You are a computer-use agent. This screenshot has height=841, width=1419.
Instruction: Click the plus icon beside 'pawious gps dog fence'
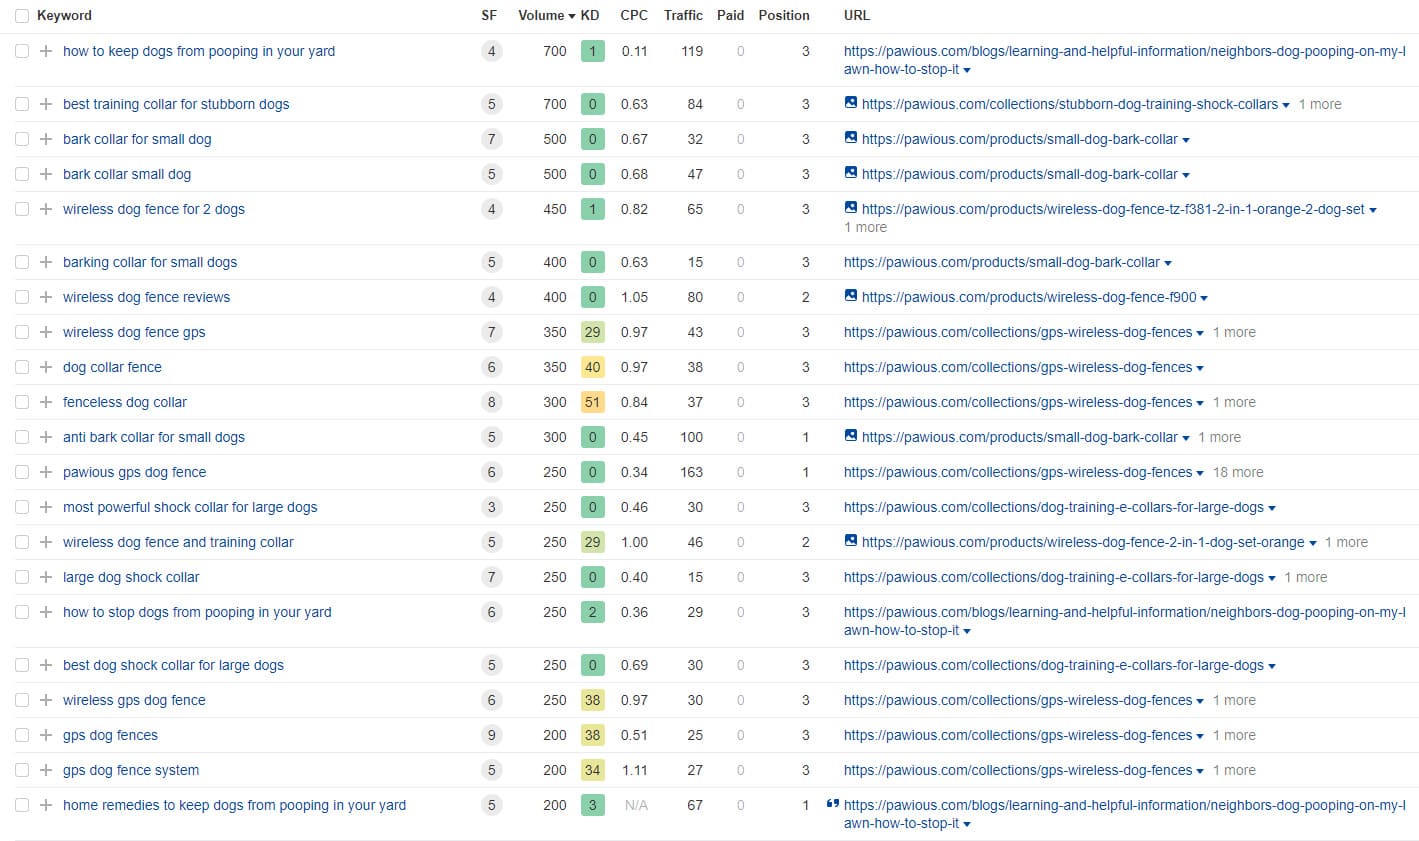point(46,472)
